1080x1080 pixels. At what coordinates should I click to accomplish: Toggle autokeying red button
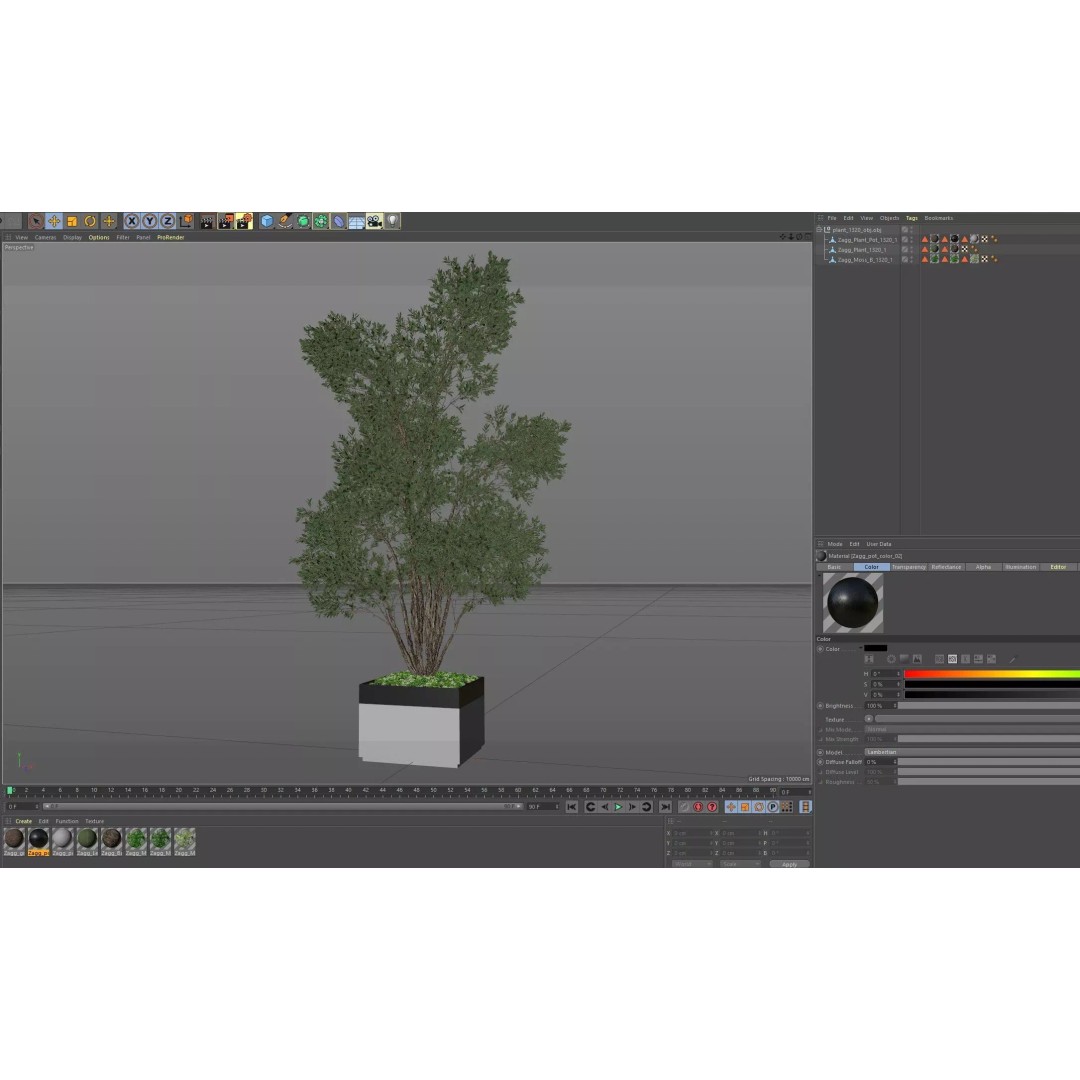698,807
